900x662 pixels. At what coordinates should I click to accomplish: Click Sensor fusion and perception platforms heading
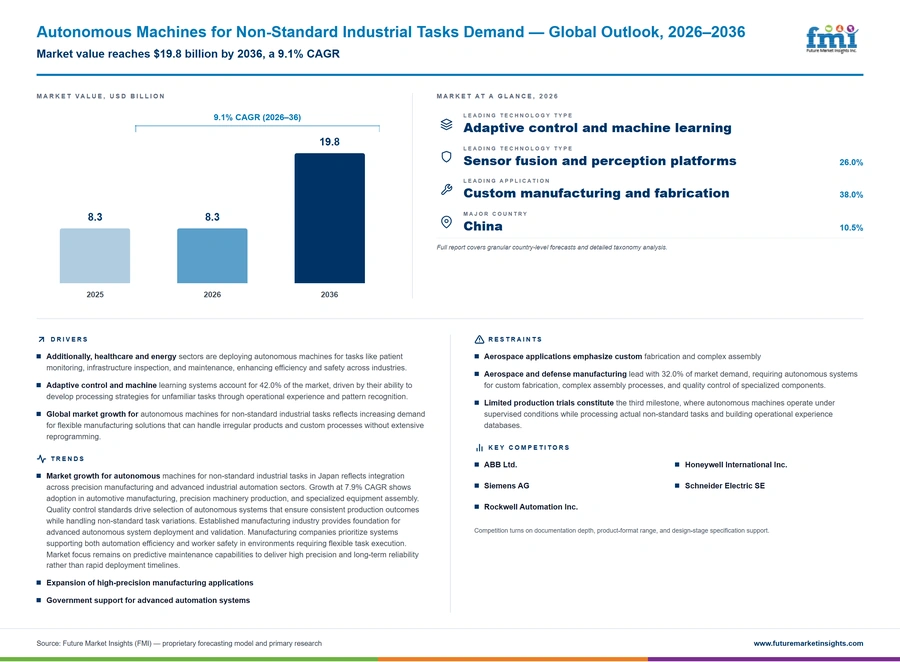pos(600,161)
